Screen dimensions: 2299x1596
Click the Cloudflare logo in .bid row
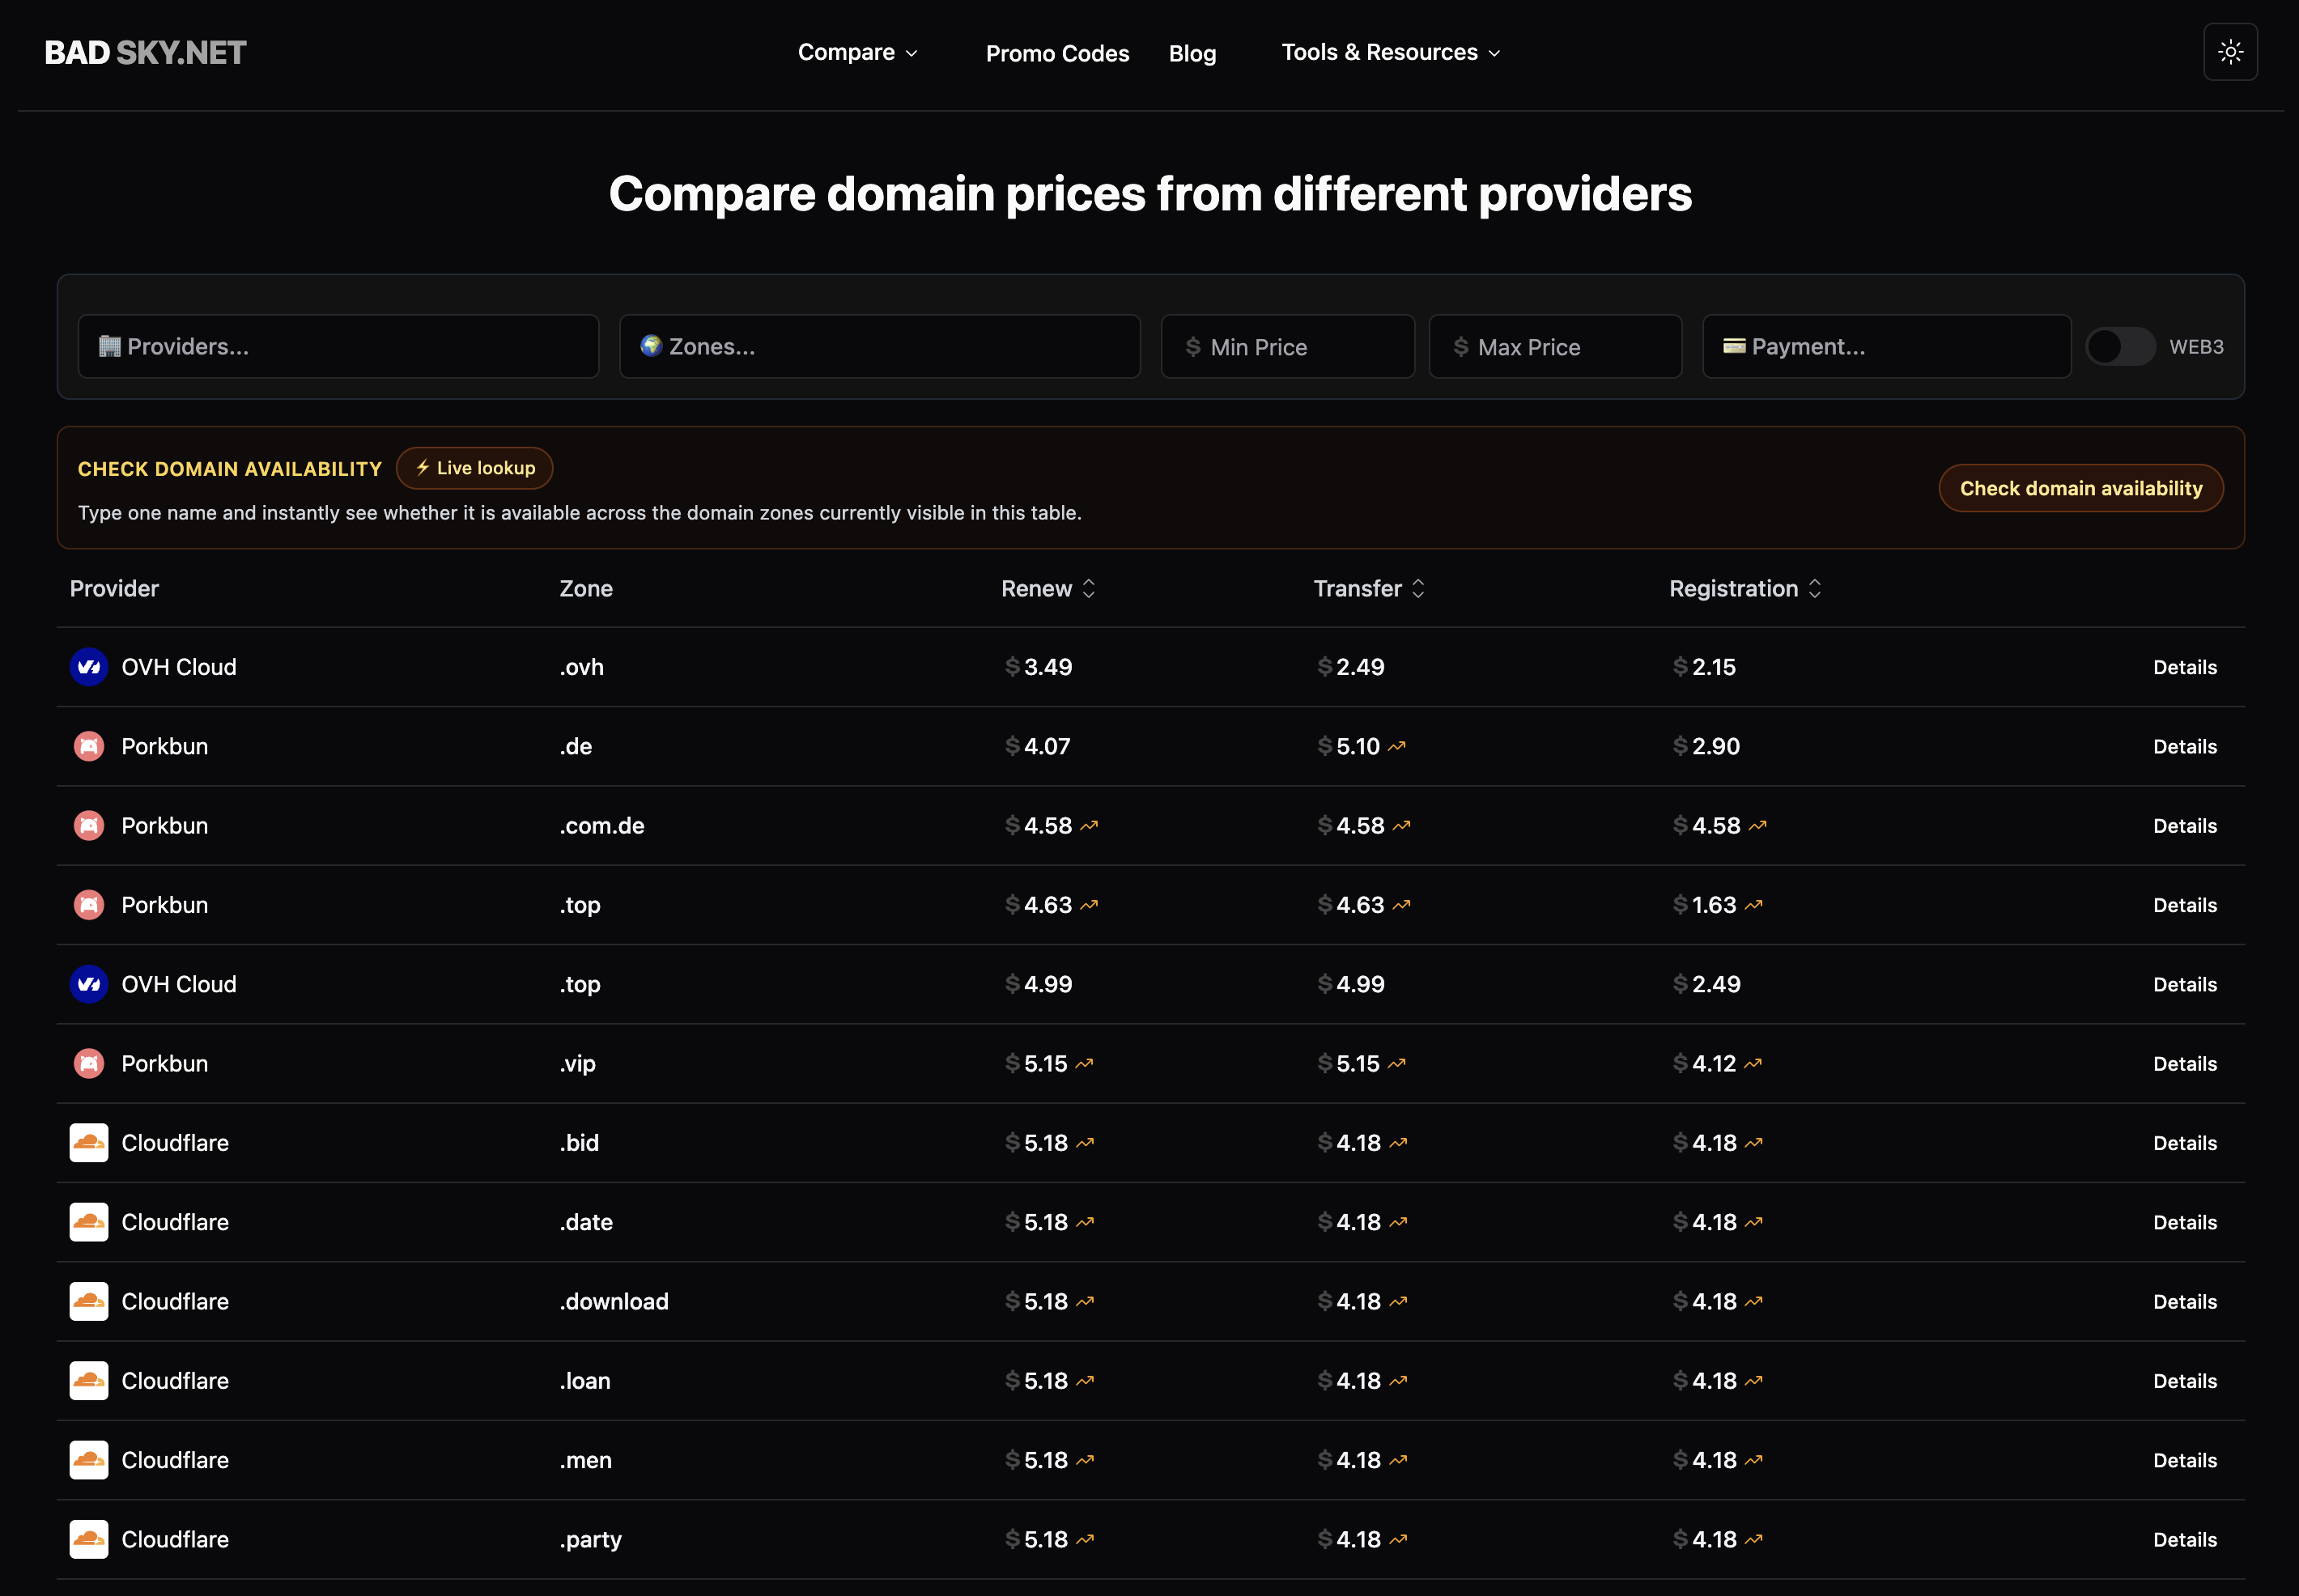pyautogui.click(x=89, y=1143)
